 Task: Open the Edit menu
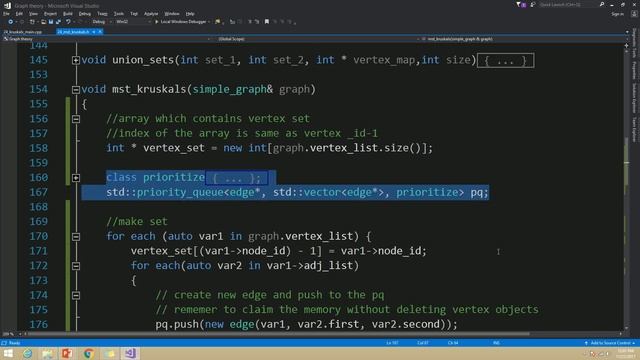point(19,13)
